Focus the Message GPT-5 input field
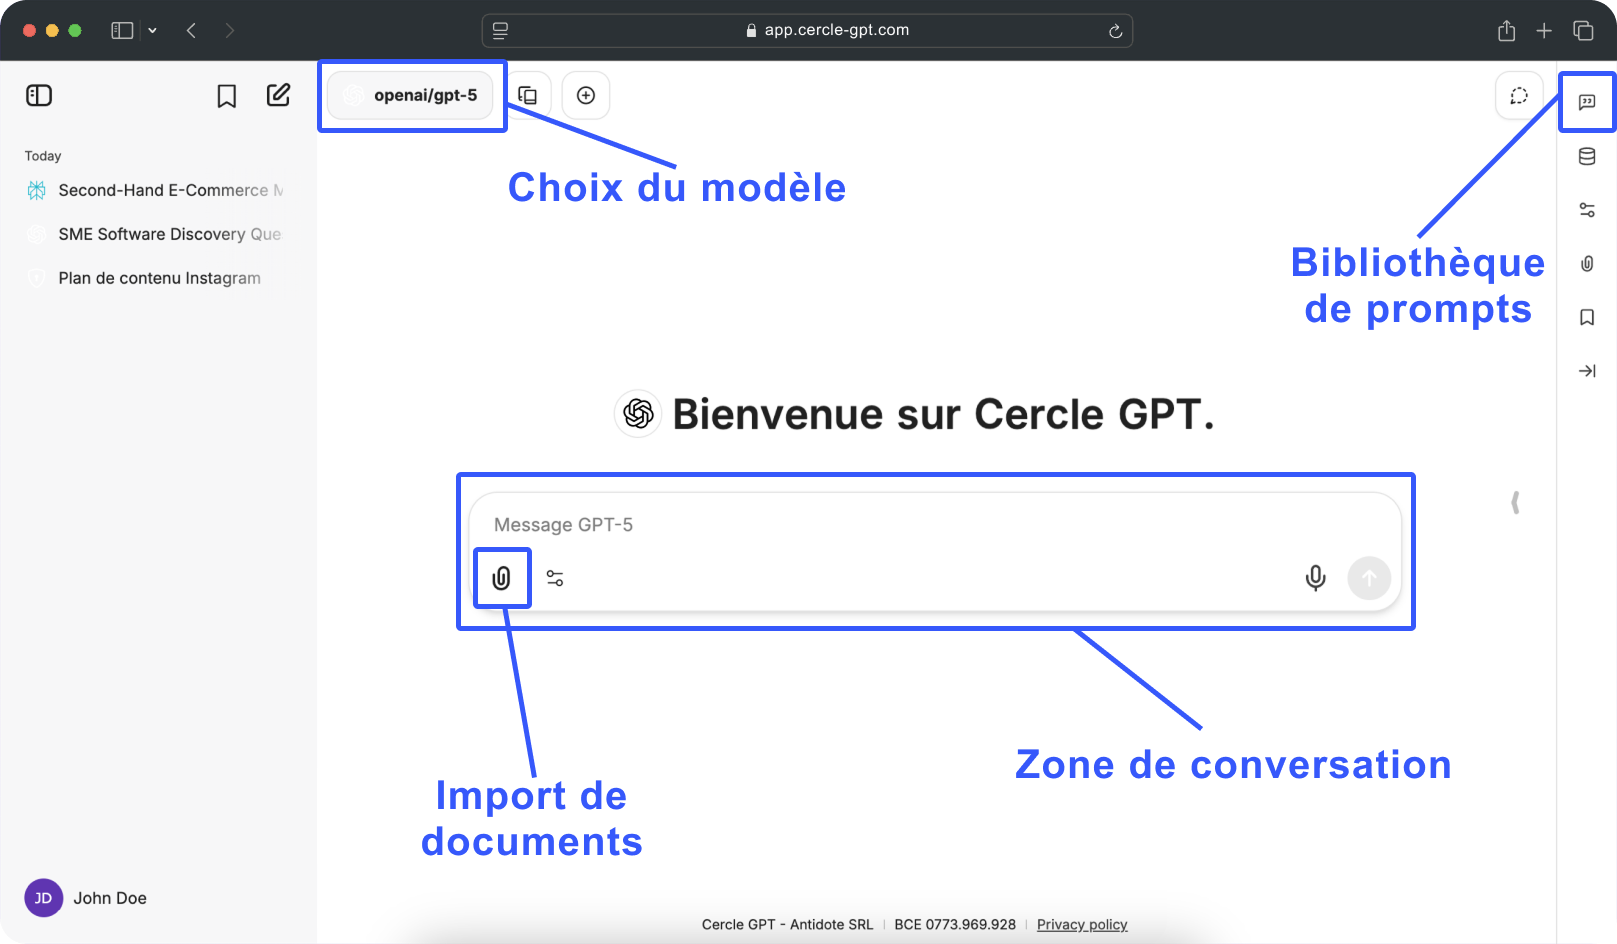The image size is (1617, 944). (935, 525)
